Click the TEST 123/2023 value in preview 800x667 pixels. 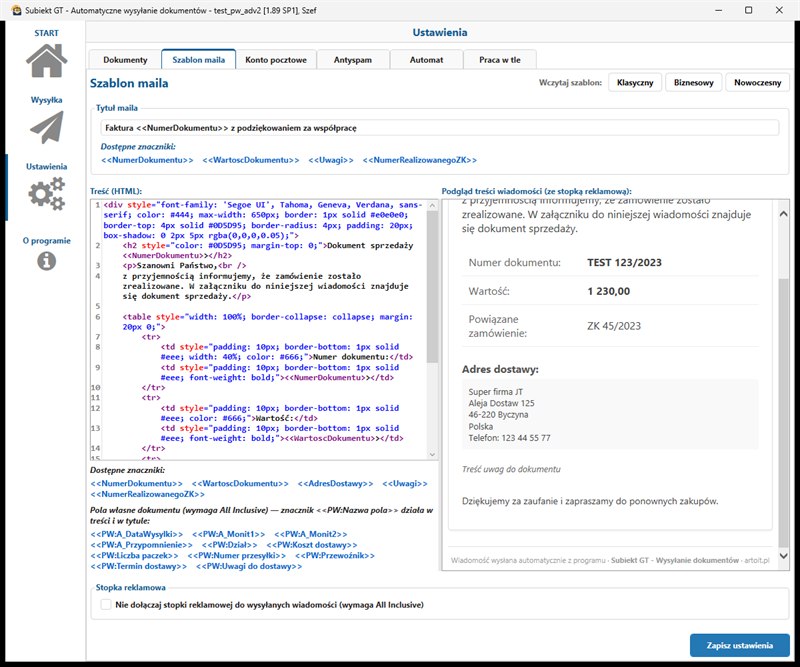(x=624, y=263)
